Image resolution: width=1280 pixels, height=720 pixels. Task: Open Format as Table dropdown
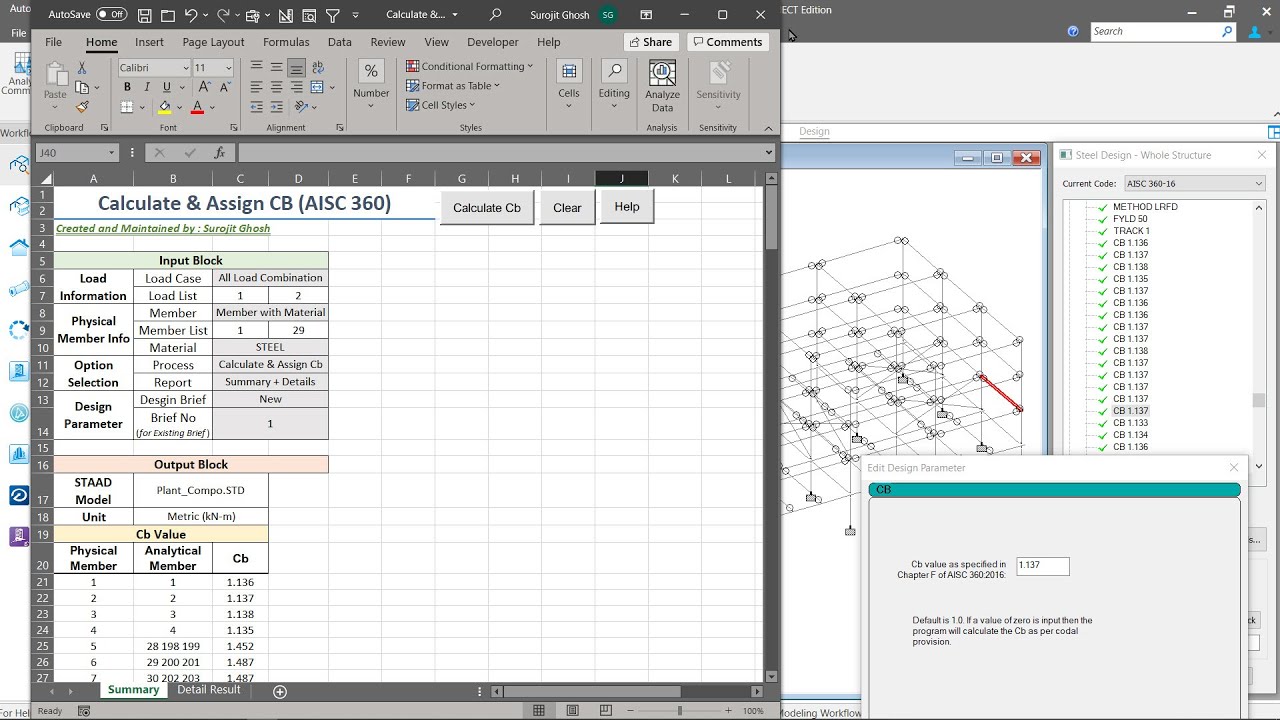(x=453, y=86)
